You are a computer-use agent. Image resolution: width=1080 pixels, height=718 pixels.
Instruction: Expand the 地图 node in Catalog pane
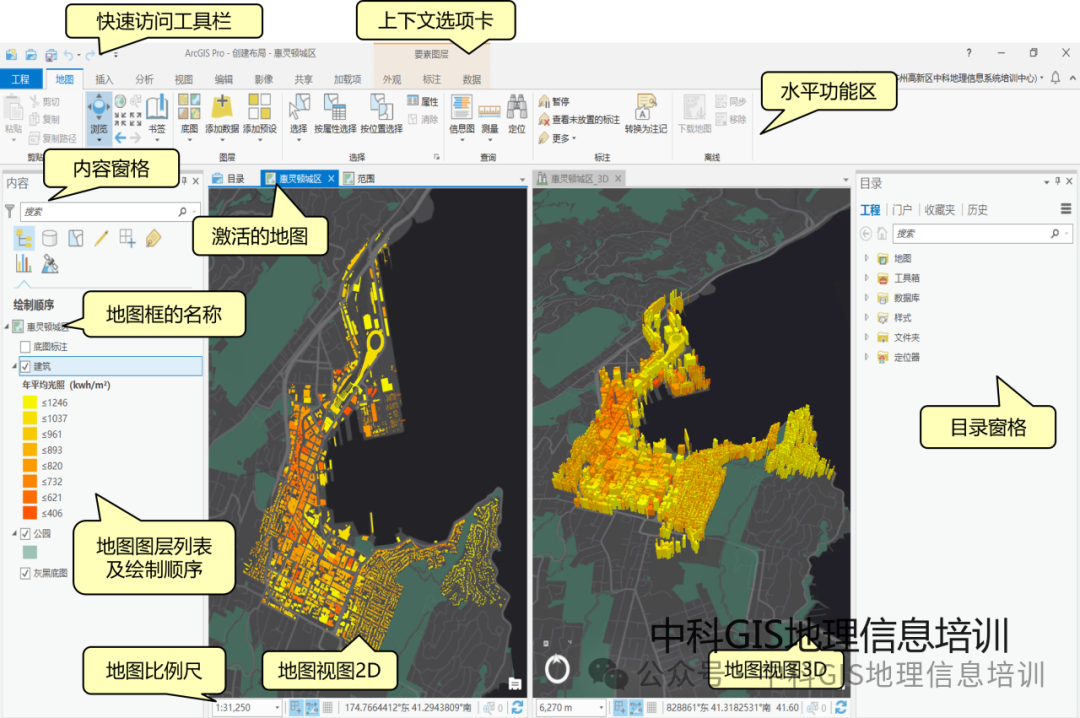pos(866,258)
